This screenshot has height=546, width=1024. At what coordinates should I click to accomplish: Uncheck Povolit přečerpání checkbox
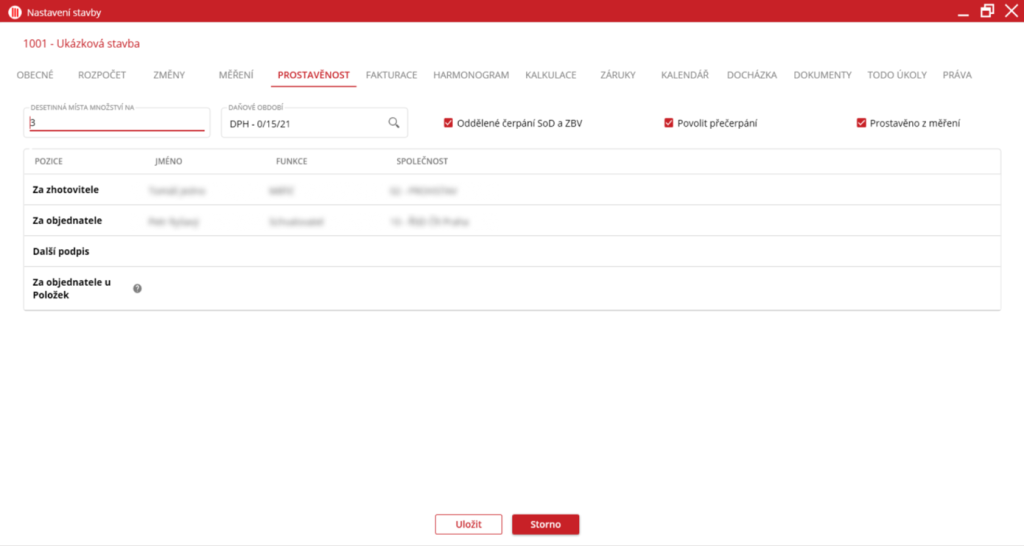pyautogui.click(x=669, y=123)
